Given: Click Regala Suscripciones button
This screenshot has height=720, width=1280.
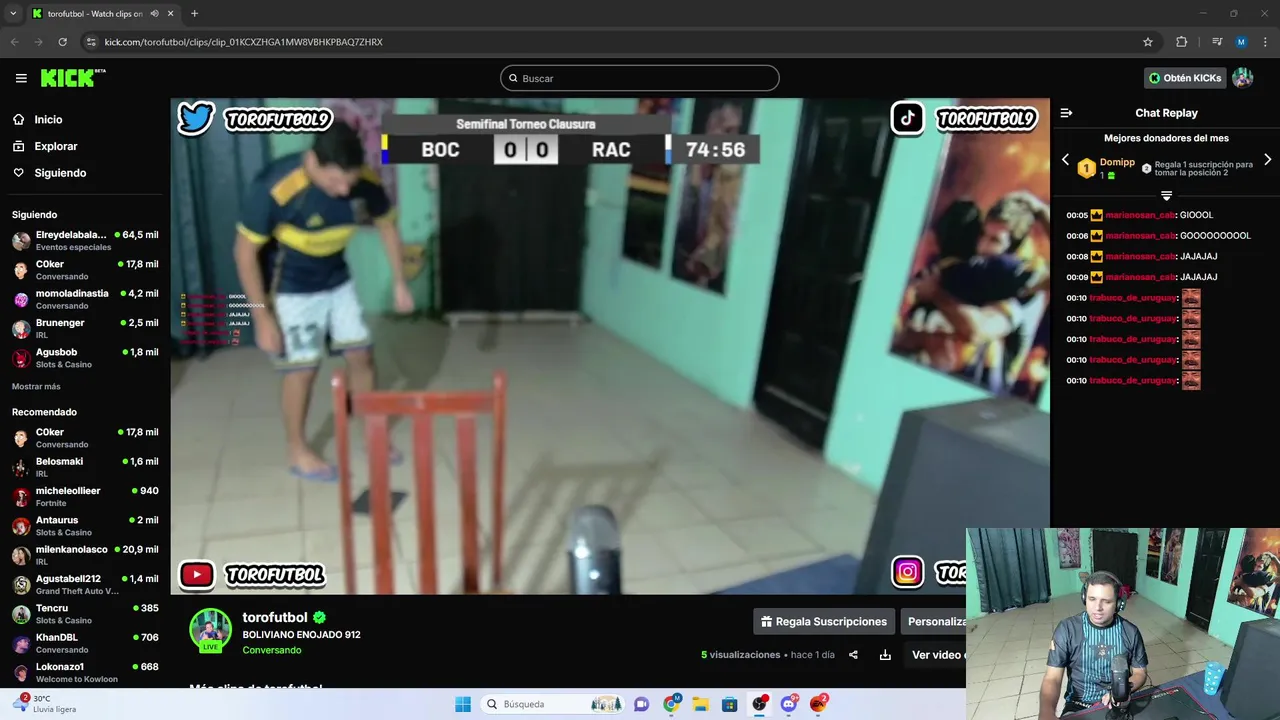Looking at the screenshot, I should (823, 621).
